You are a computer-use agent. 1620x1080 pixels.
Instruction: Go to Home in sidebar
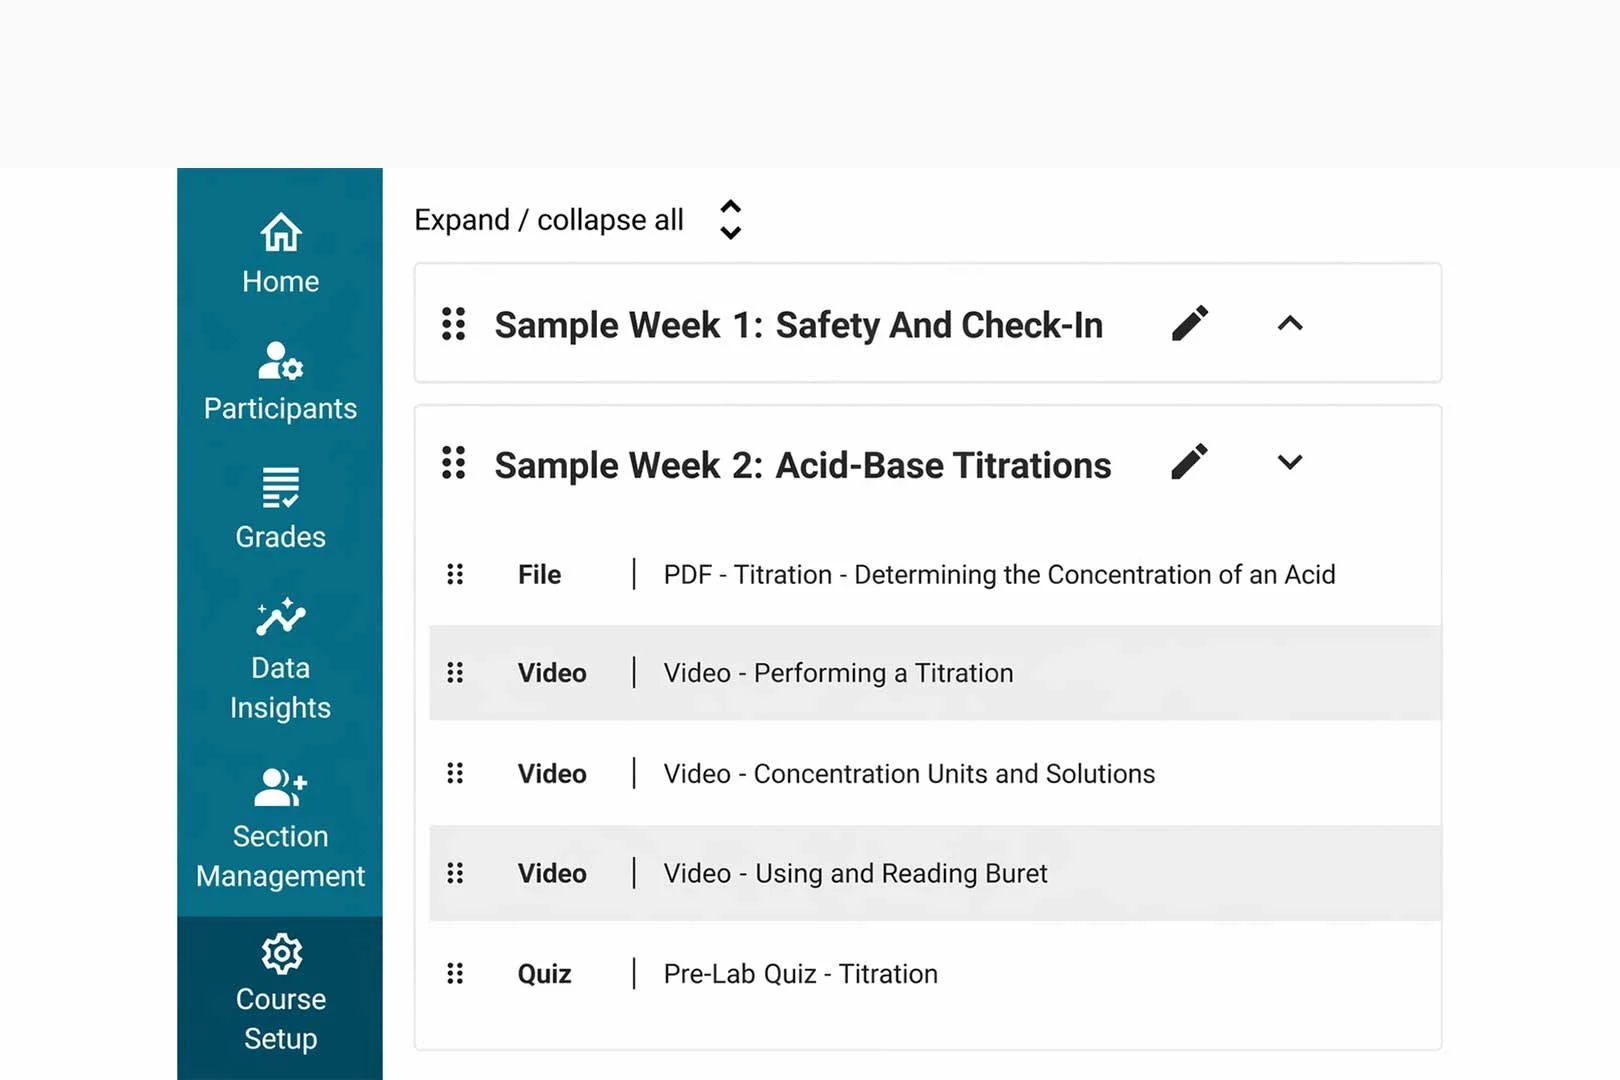[x=280, y=282]
